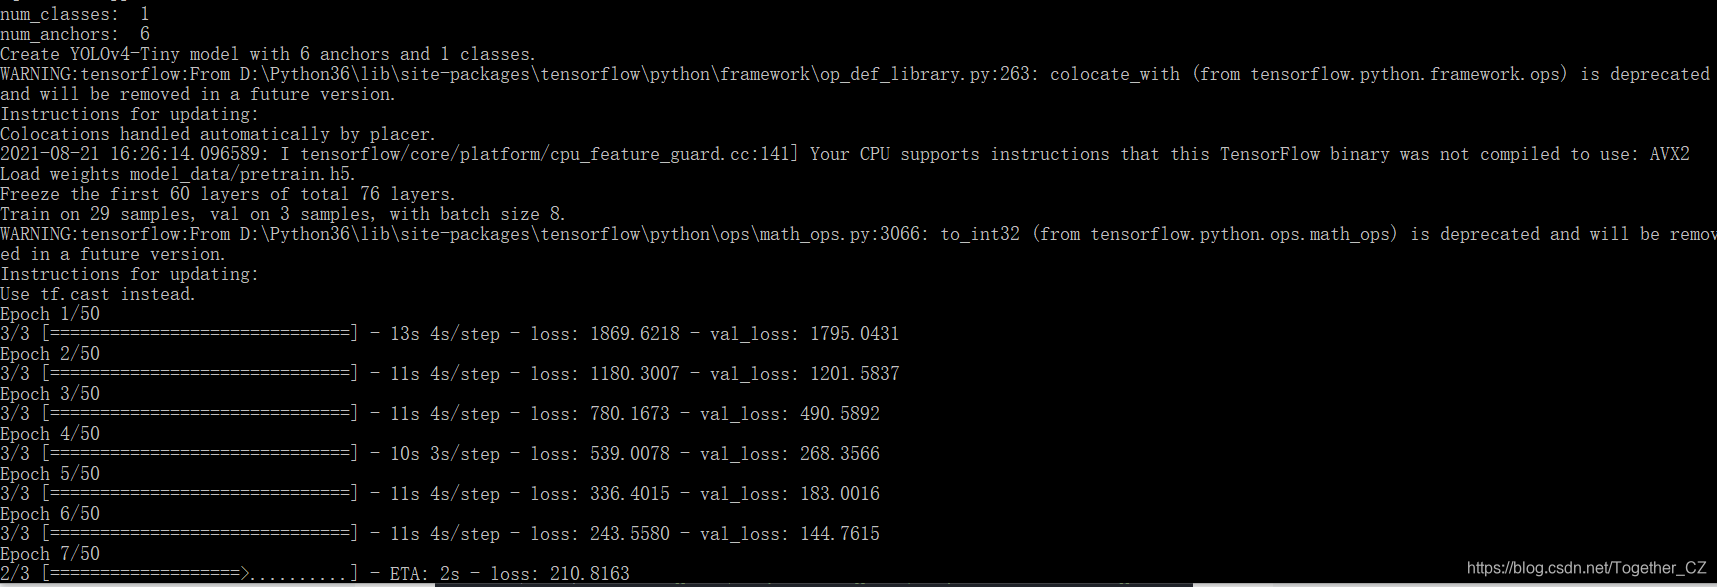Click first 'Instructions for updating:' line
This screenshot has width=1717, height=587.
129,114
